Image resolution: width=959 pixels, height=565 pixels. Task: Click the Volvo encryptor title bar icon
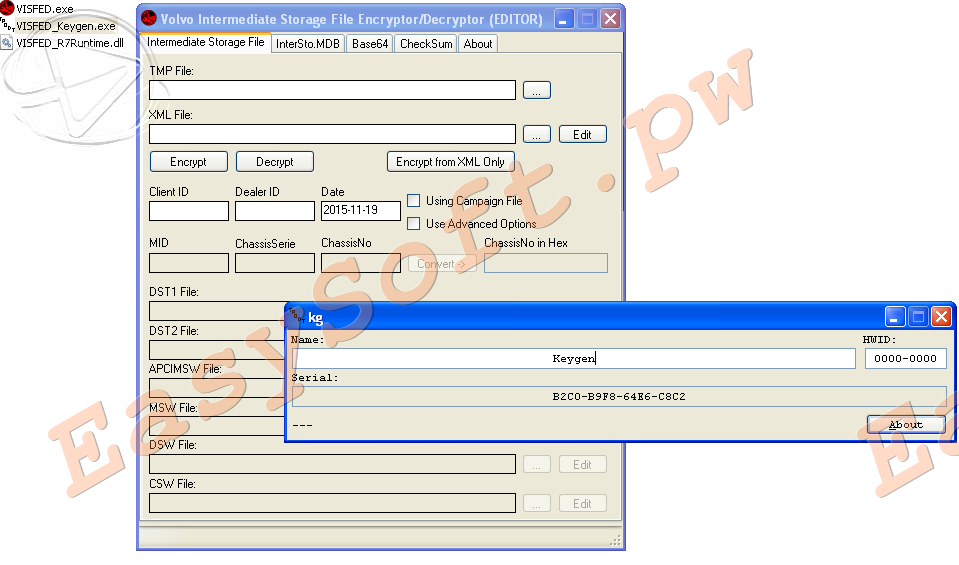(149, 18)
